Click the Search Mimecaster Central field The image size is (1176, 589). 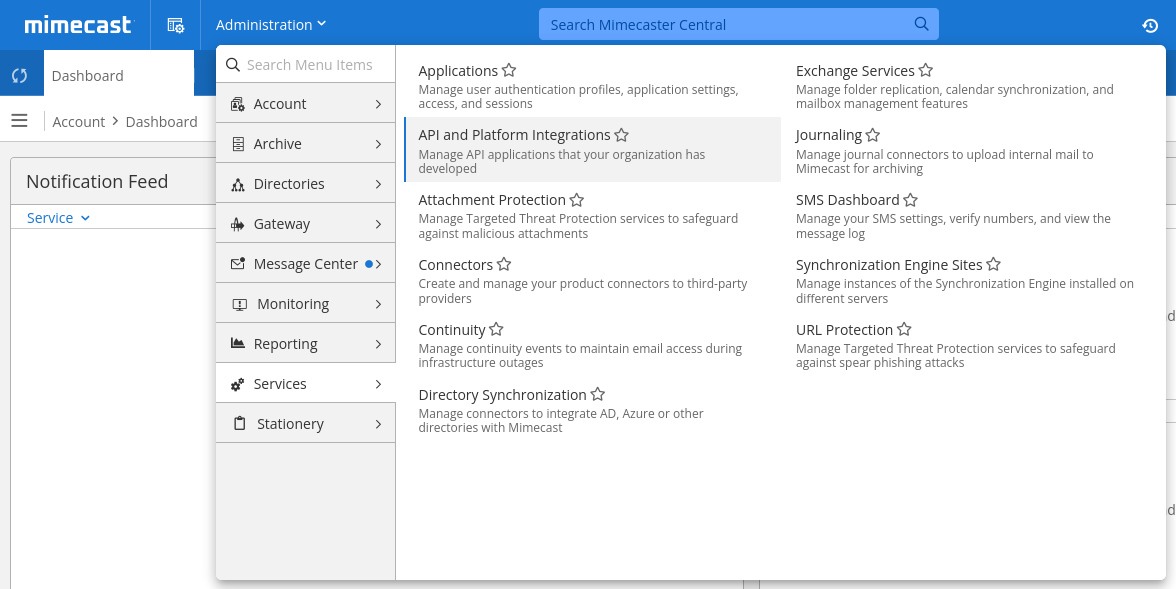point(739,25)
